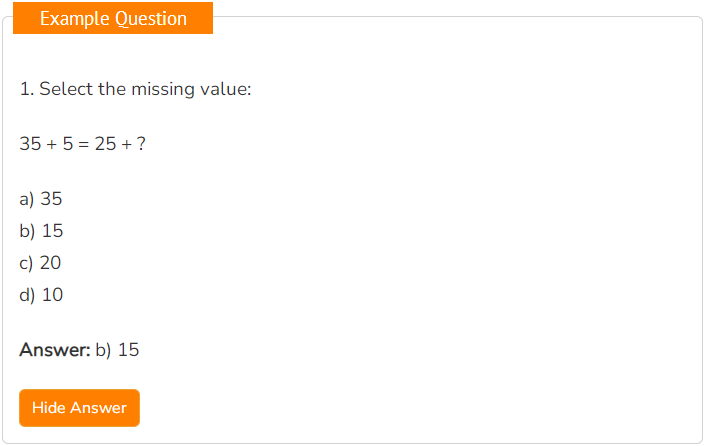Click the word 'Question' in orange header
Image resolution: width=705 pixels, height=446 pixels.
pos(151,19)
